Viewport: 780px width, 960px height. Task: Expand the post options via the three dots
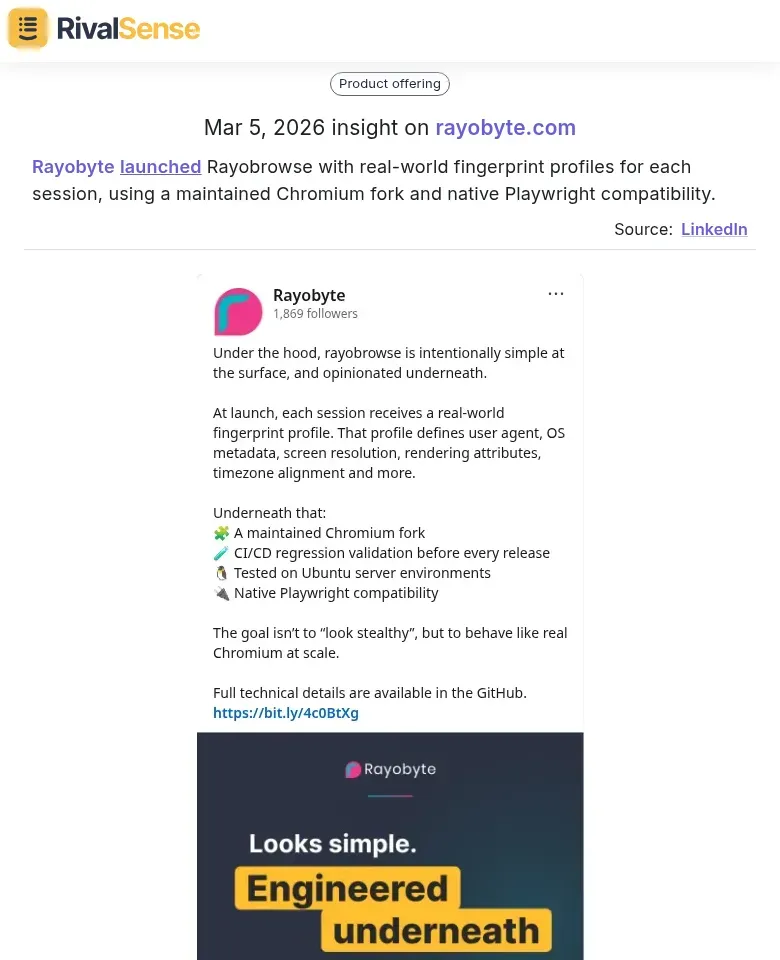(556, 293)
